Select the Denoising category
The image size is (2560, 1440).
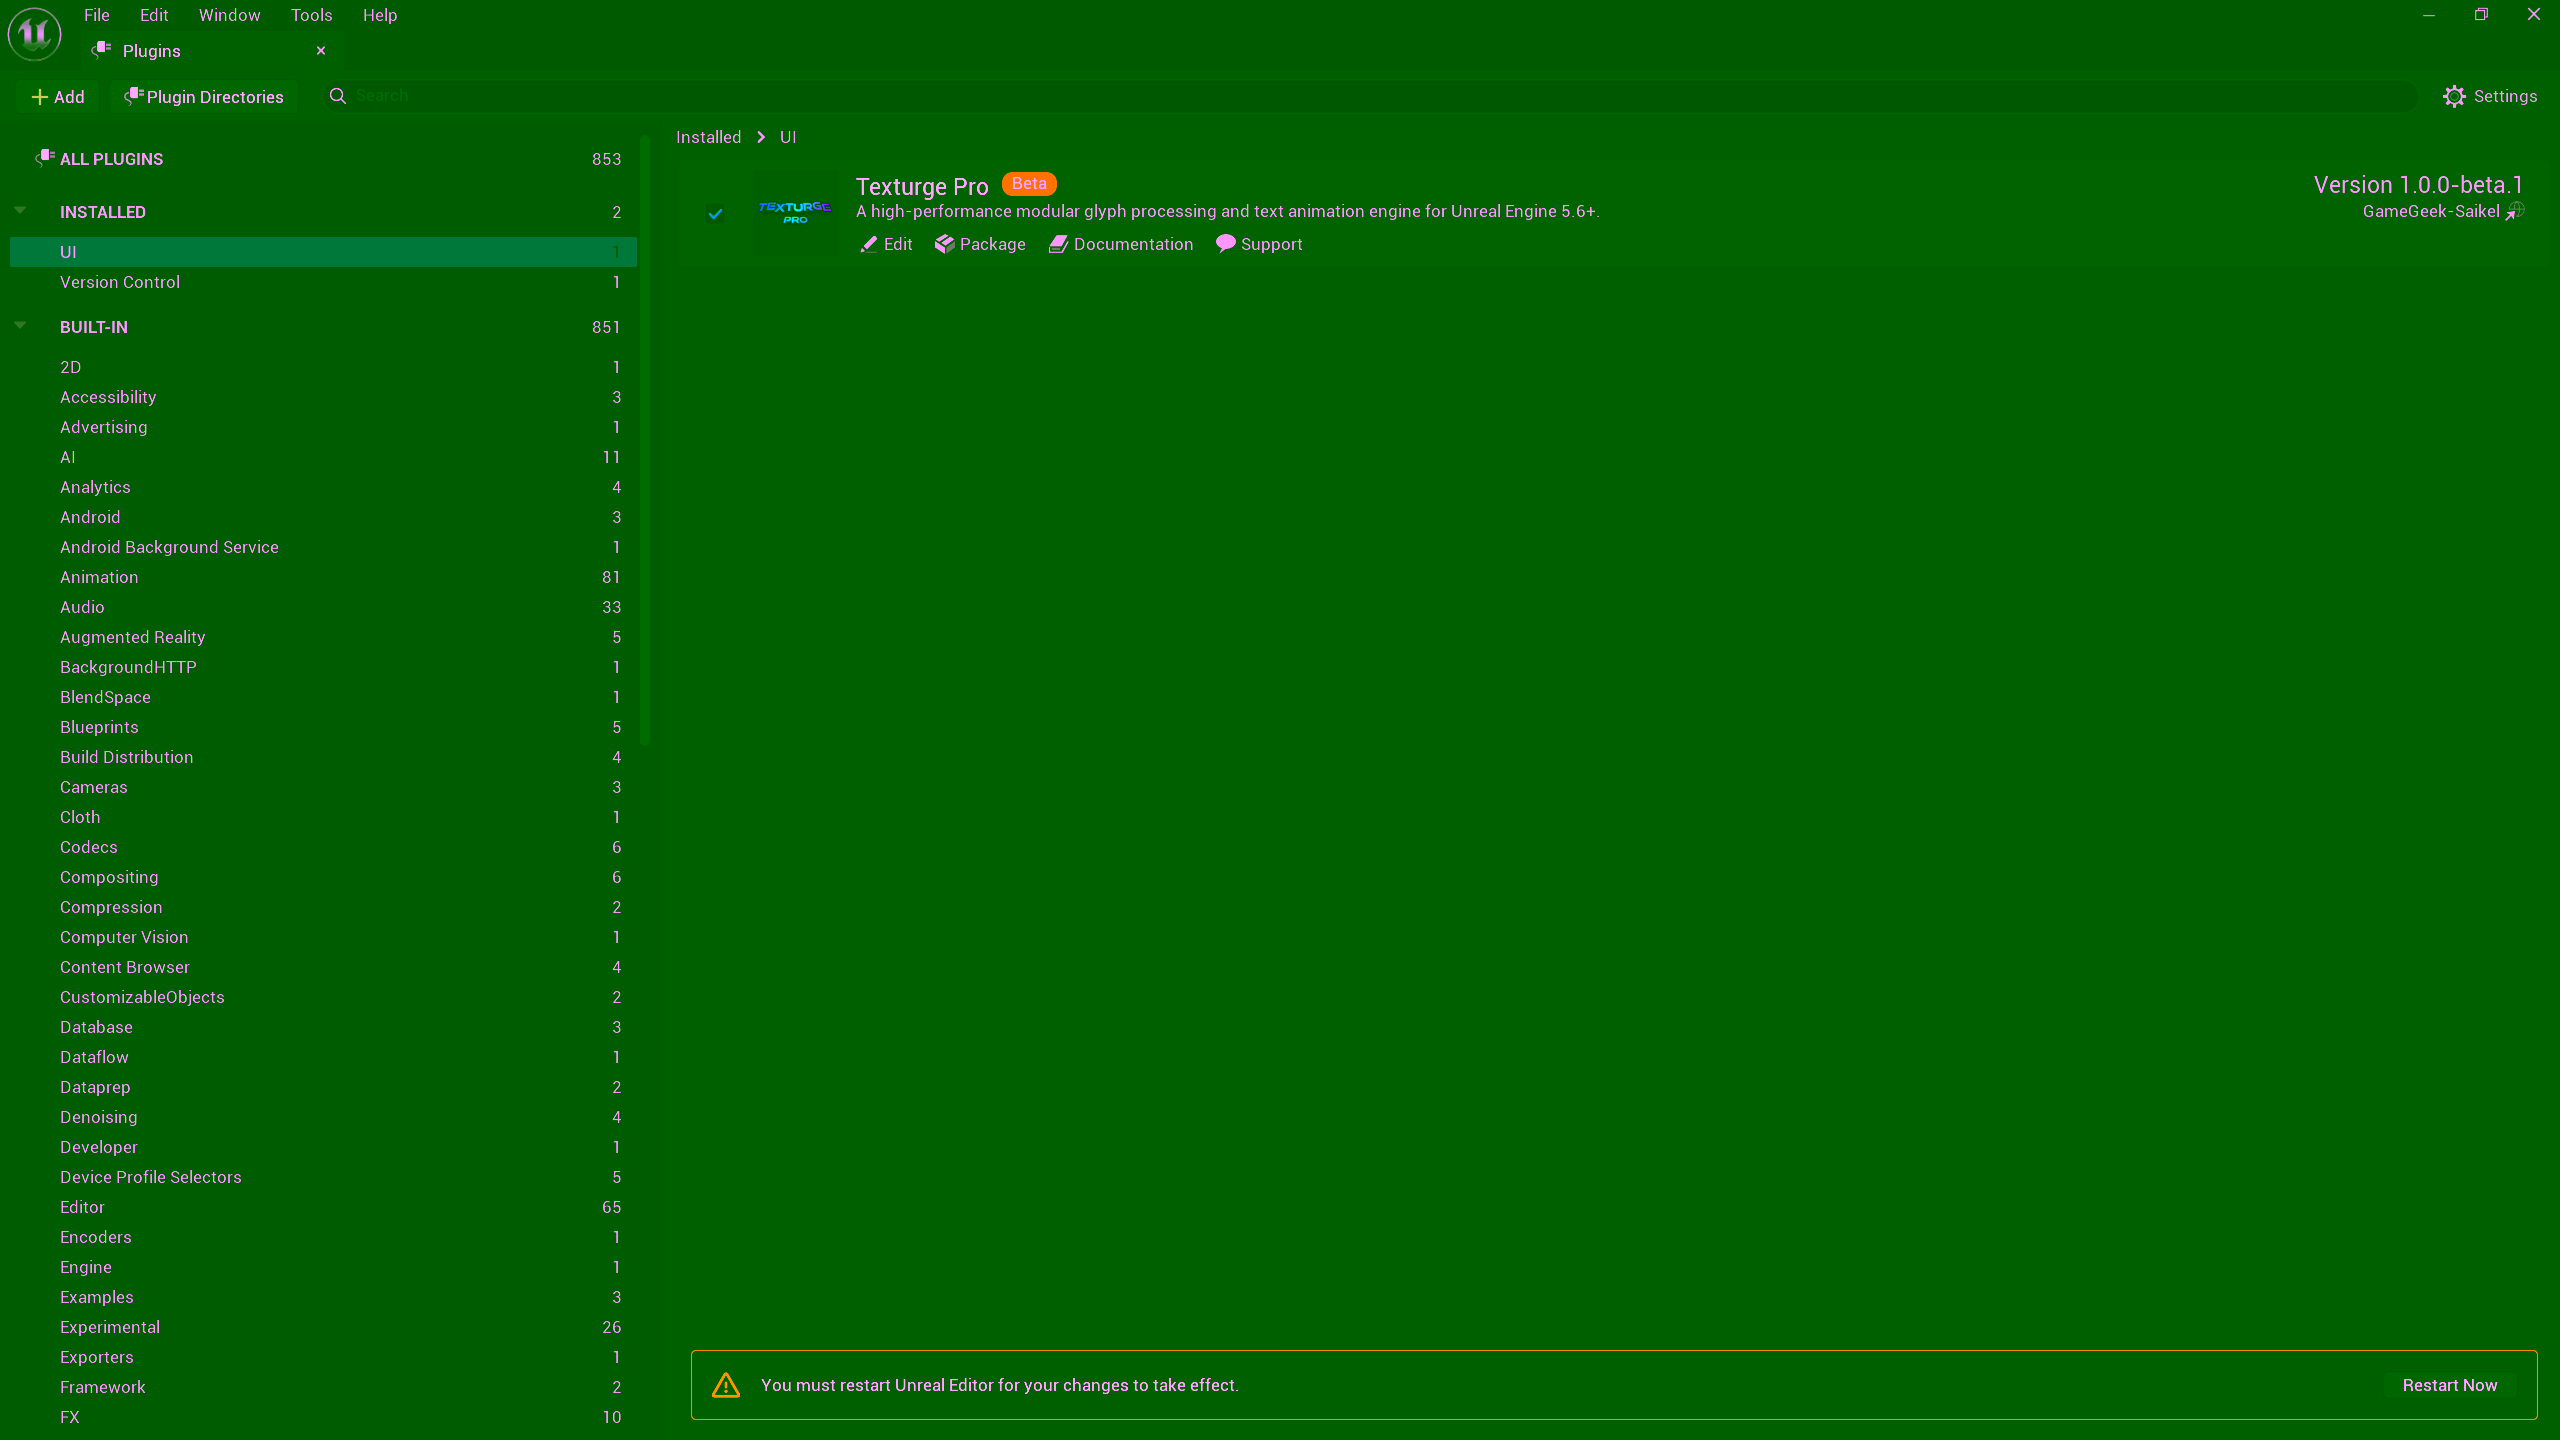(323, 1117)
